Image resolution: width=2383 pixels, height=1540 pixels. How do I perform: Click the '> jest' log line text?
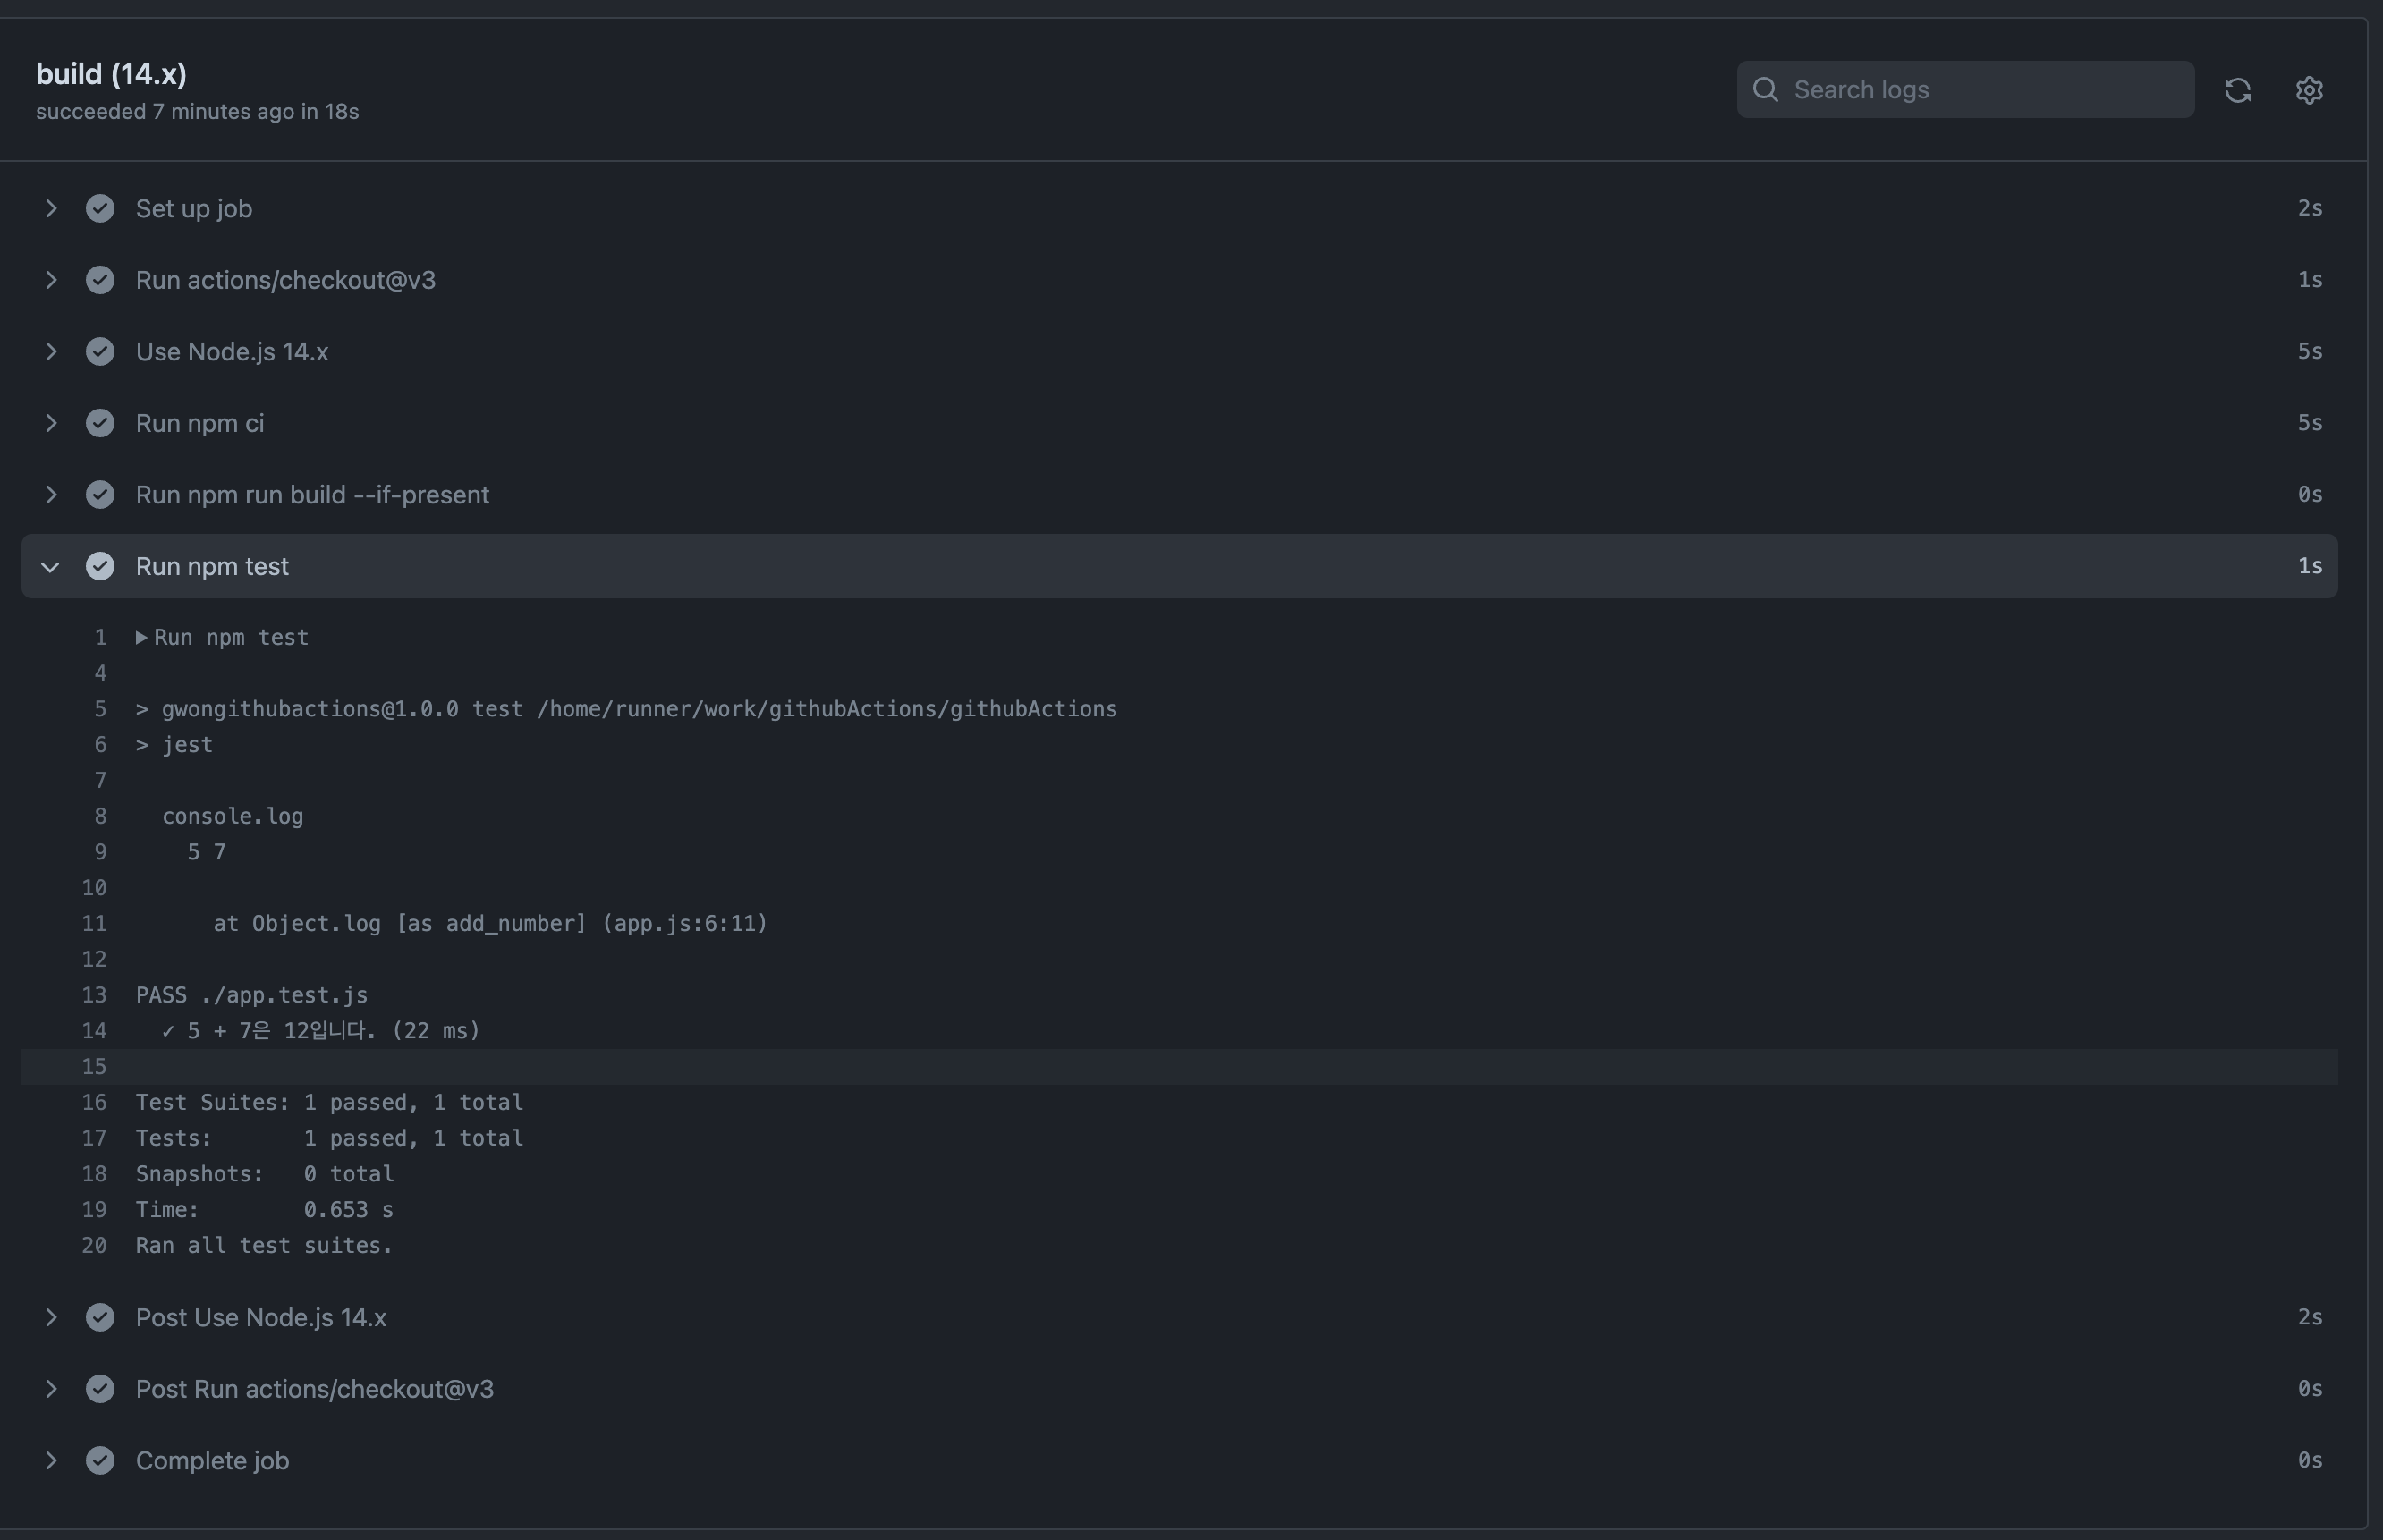click(x=174, y=745)
